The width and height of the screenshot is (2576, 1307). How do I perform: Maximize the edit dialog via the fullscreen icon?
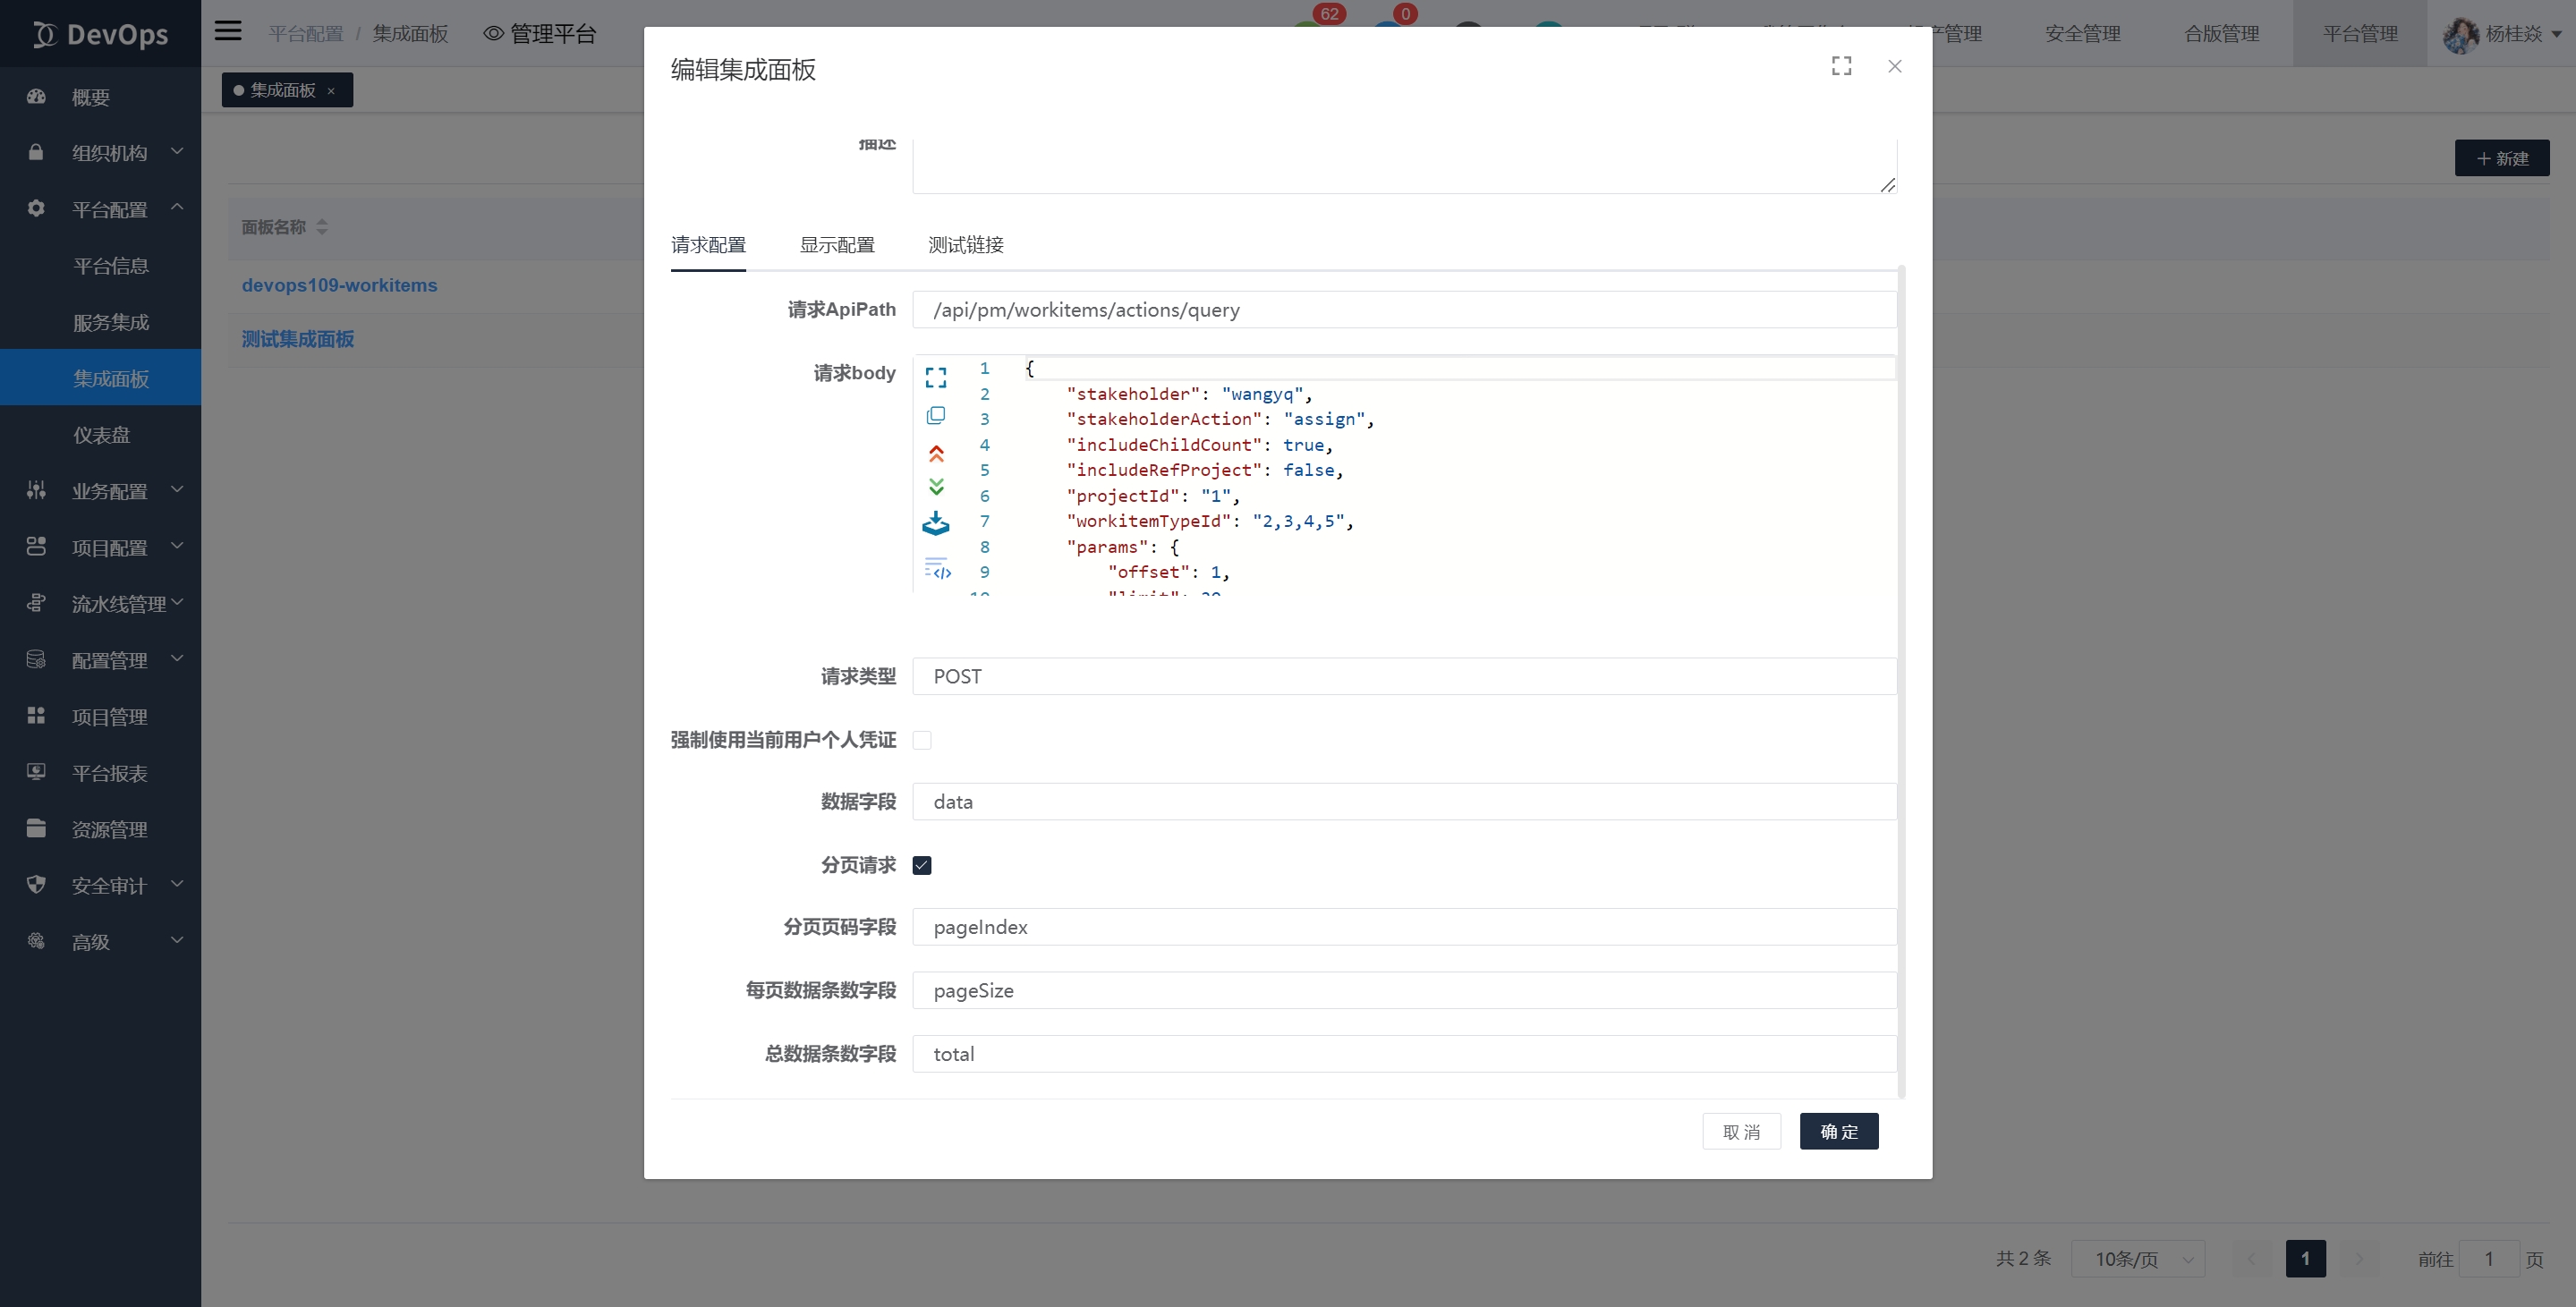(1841, 66)
